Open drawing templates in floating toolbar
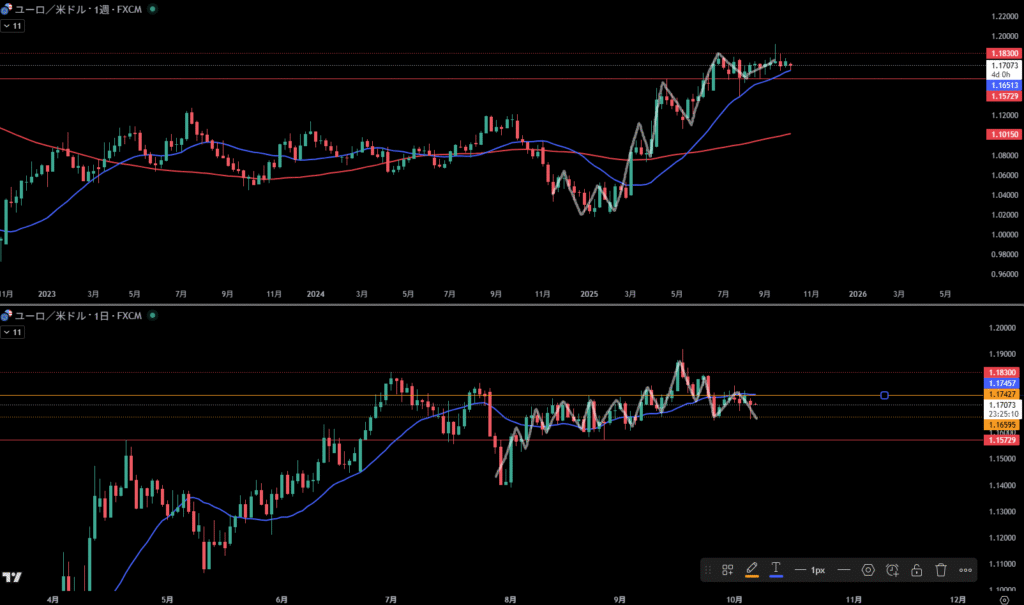1024x605 pixels. point(728,570)
